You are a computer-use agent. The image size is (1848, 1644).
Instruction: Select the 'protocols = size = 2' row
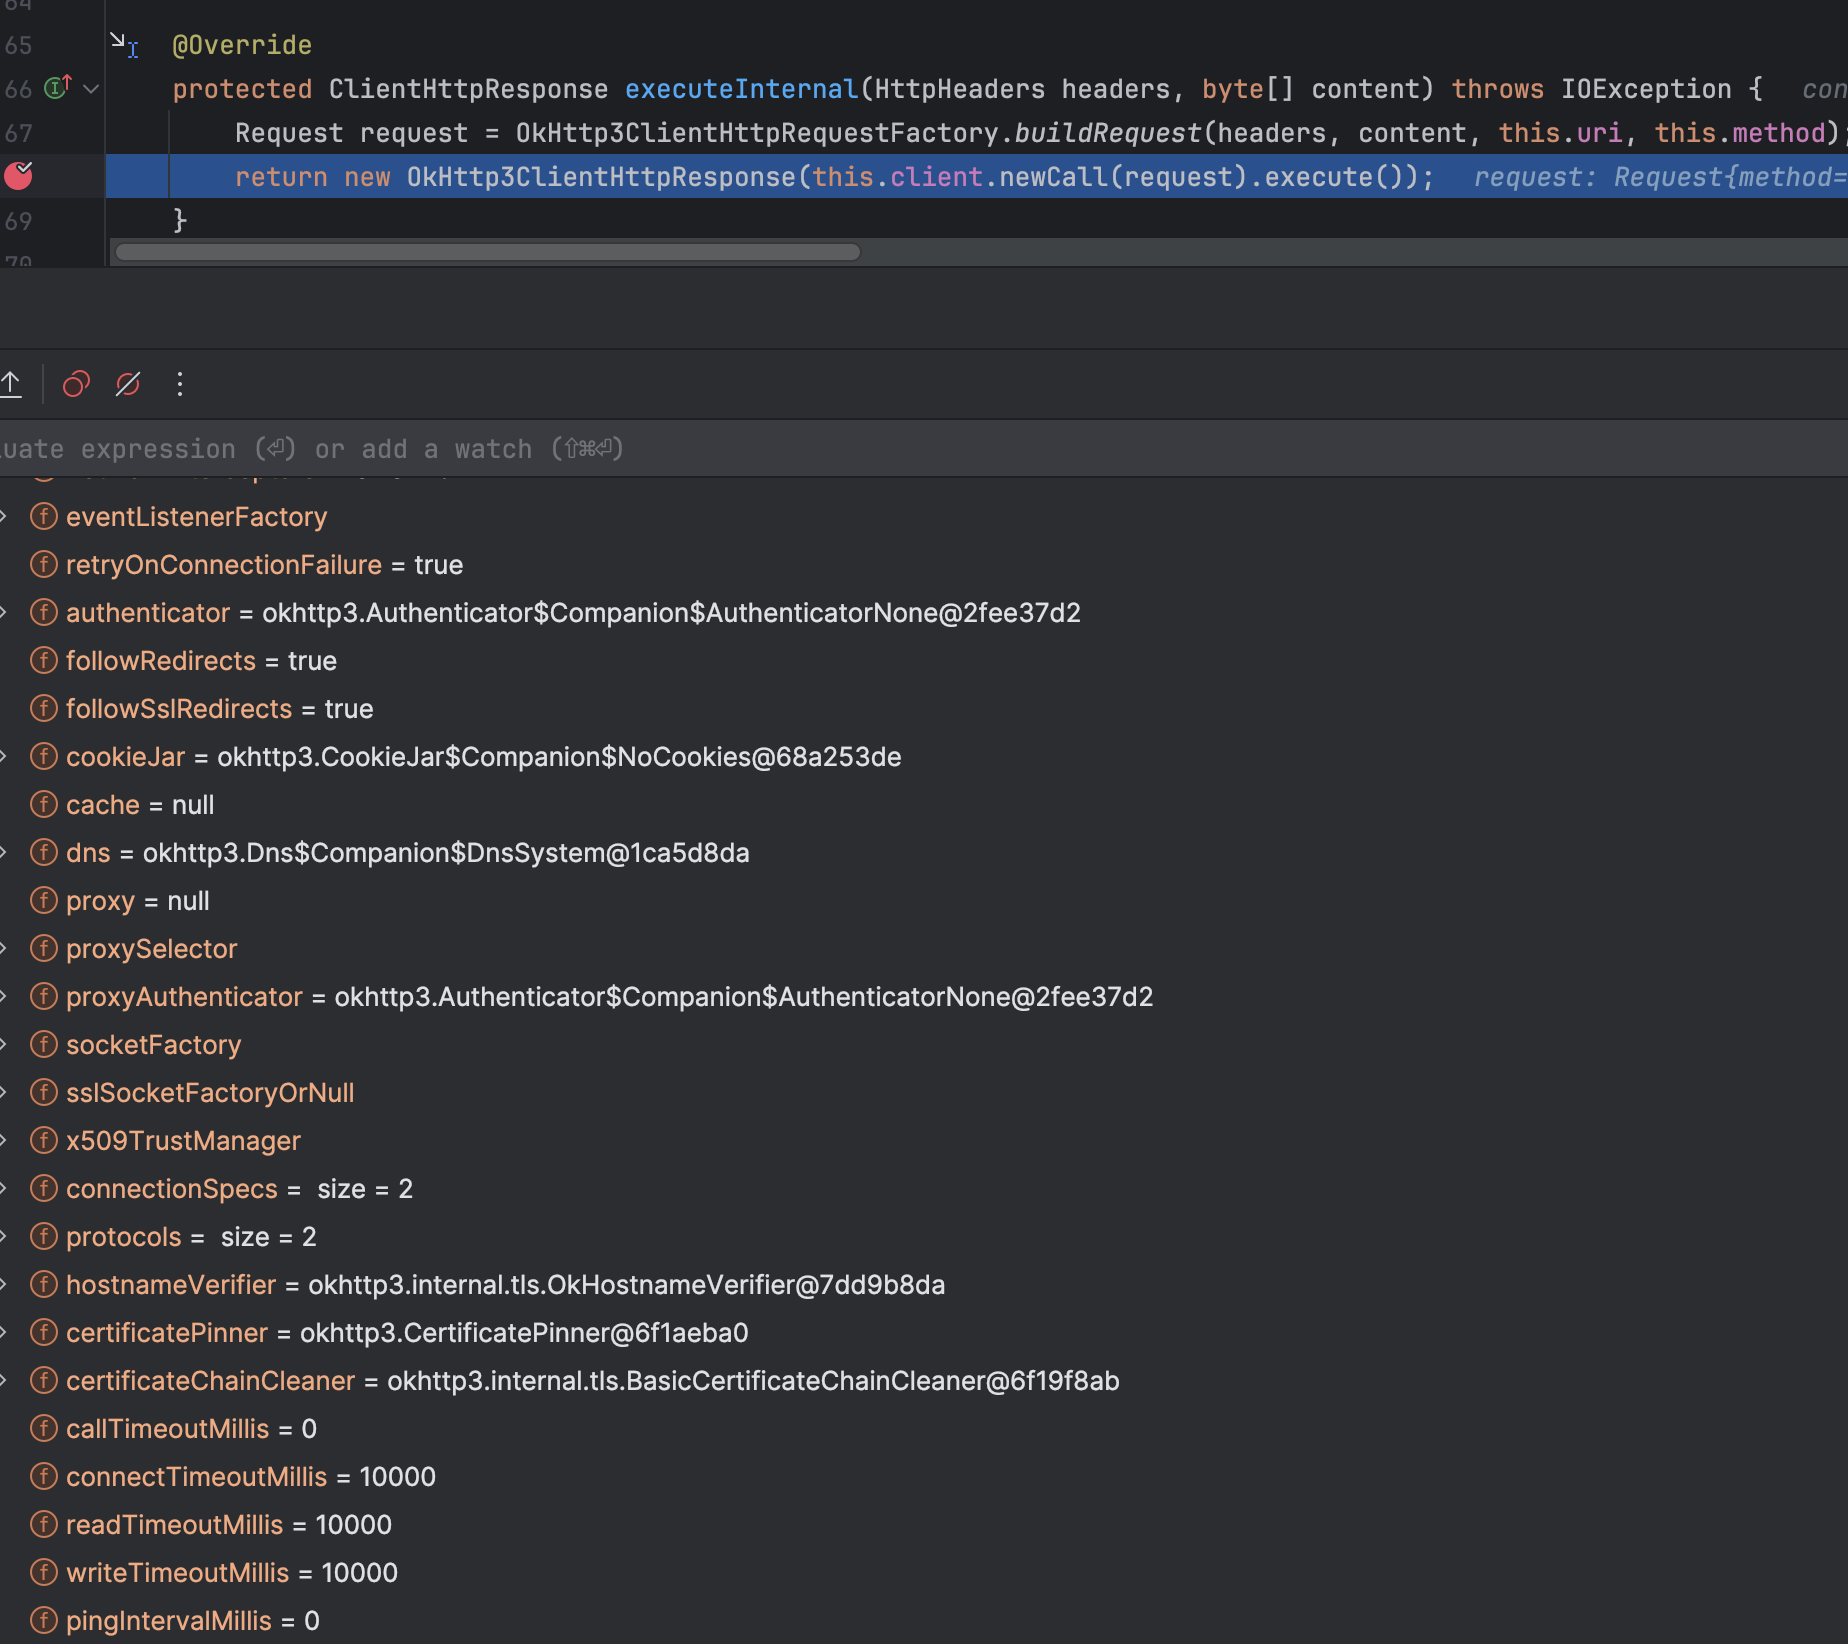[x=924, y=1237]
